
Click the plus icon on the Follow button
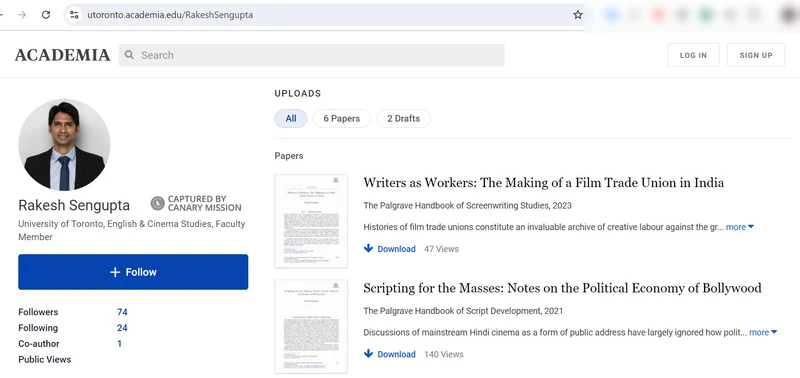115,272
